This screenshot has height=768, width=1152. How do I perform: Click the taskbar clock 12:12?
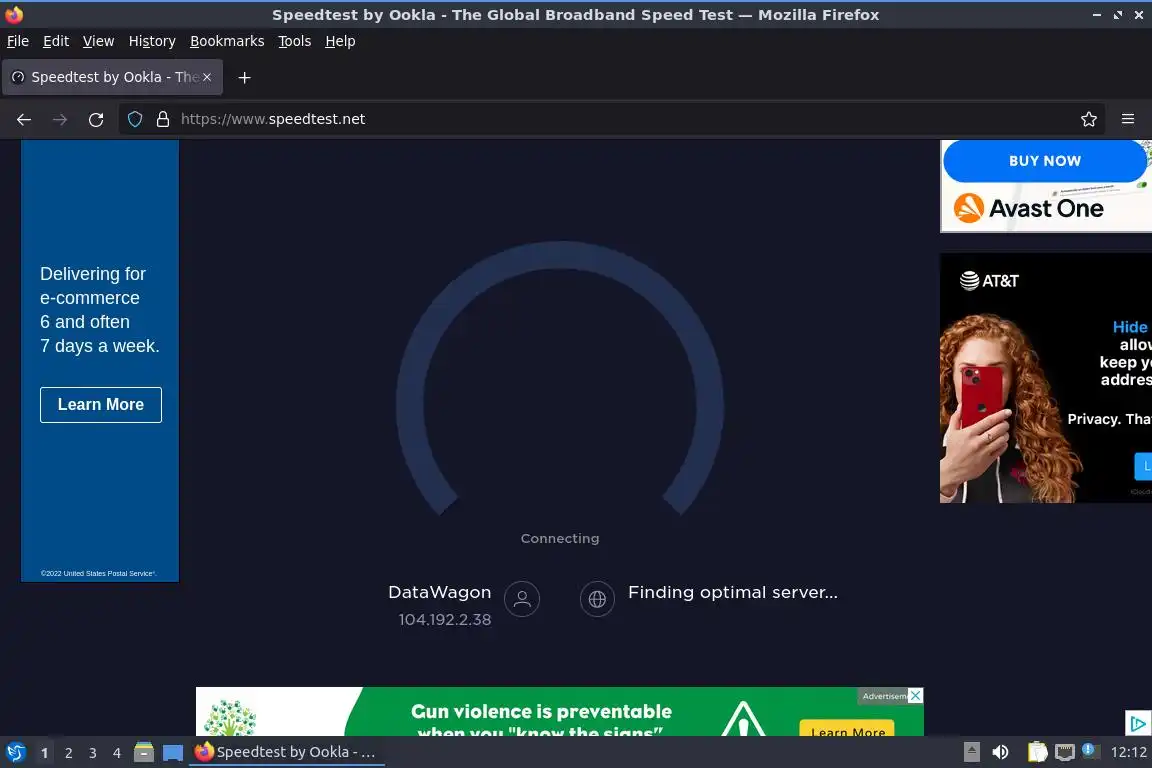(1128, 752)
